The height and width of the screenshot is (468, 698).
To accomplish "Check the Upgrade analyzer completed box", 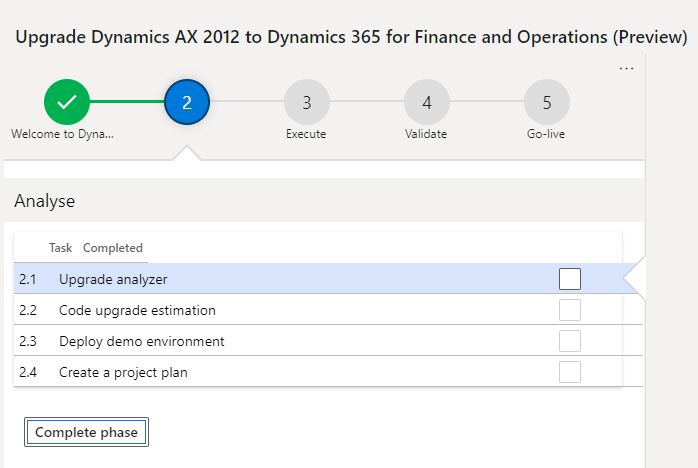I will point(570,279).
